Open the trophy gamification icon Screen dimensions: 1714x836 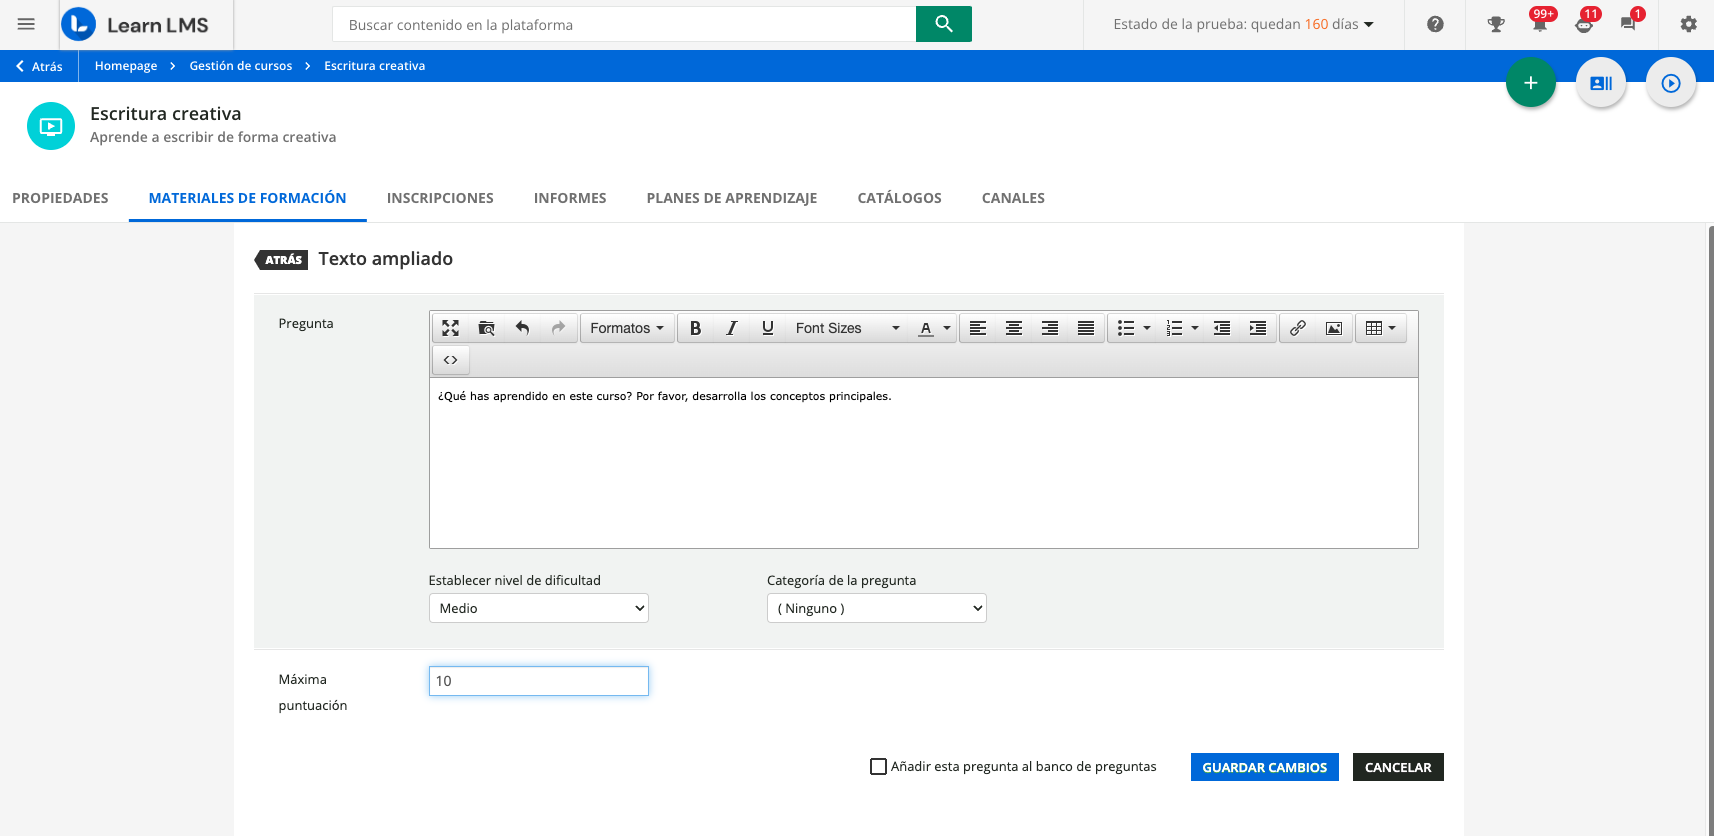[1496, 24]
